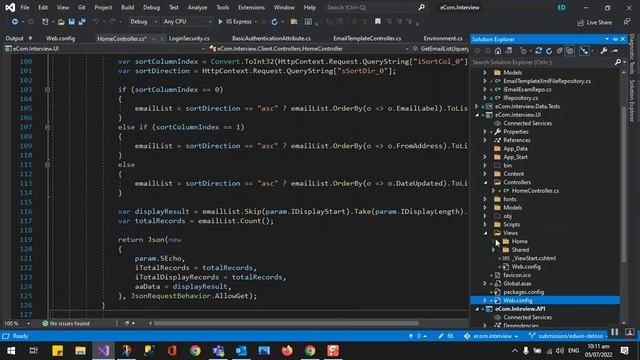This screenshot has width=640, height=360.
Task: Collapse the else block at line 111
Action: pos(47,164)
